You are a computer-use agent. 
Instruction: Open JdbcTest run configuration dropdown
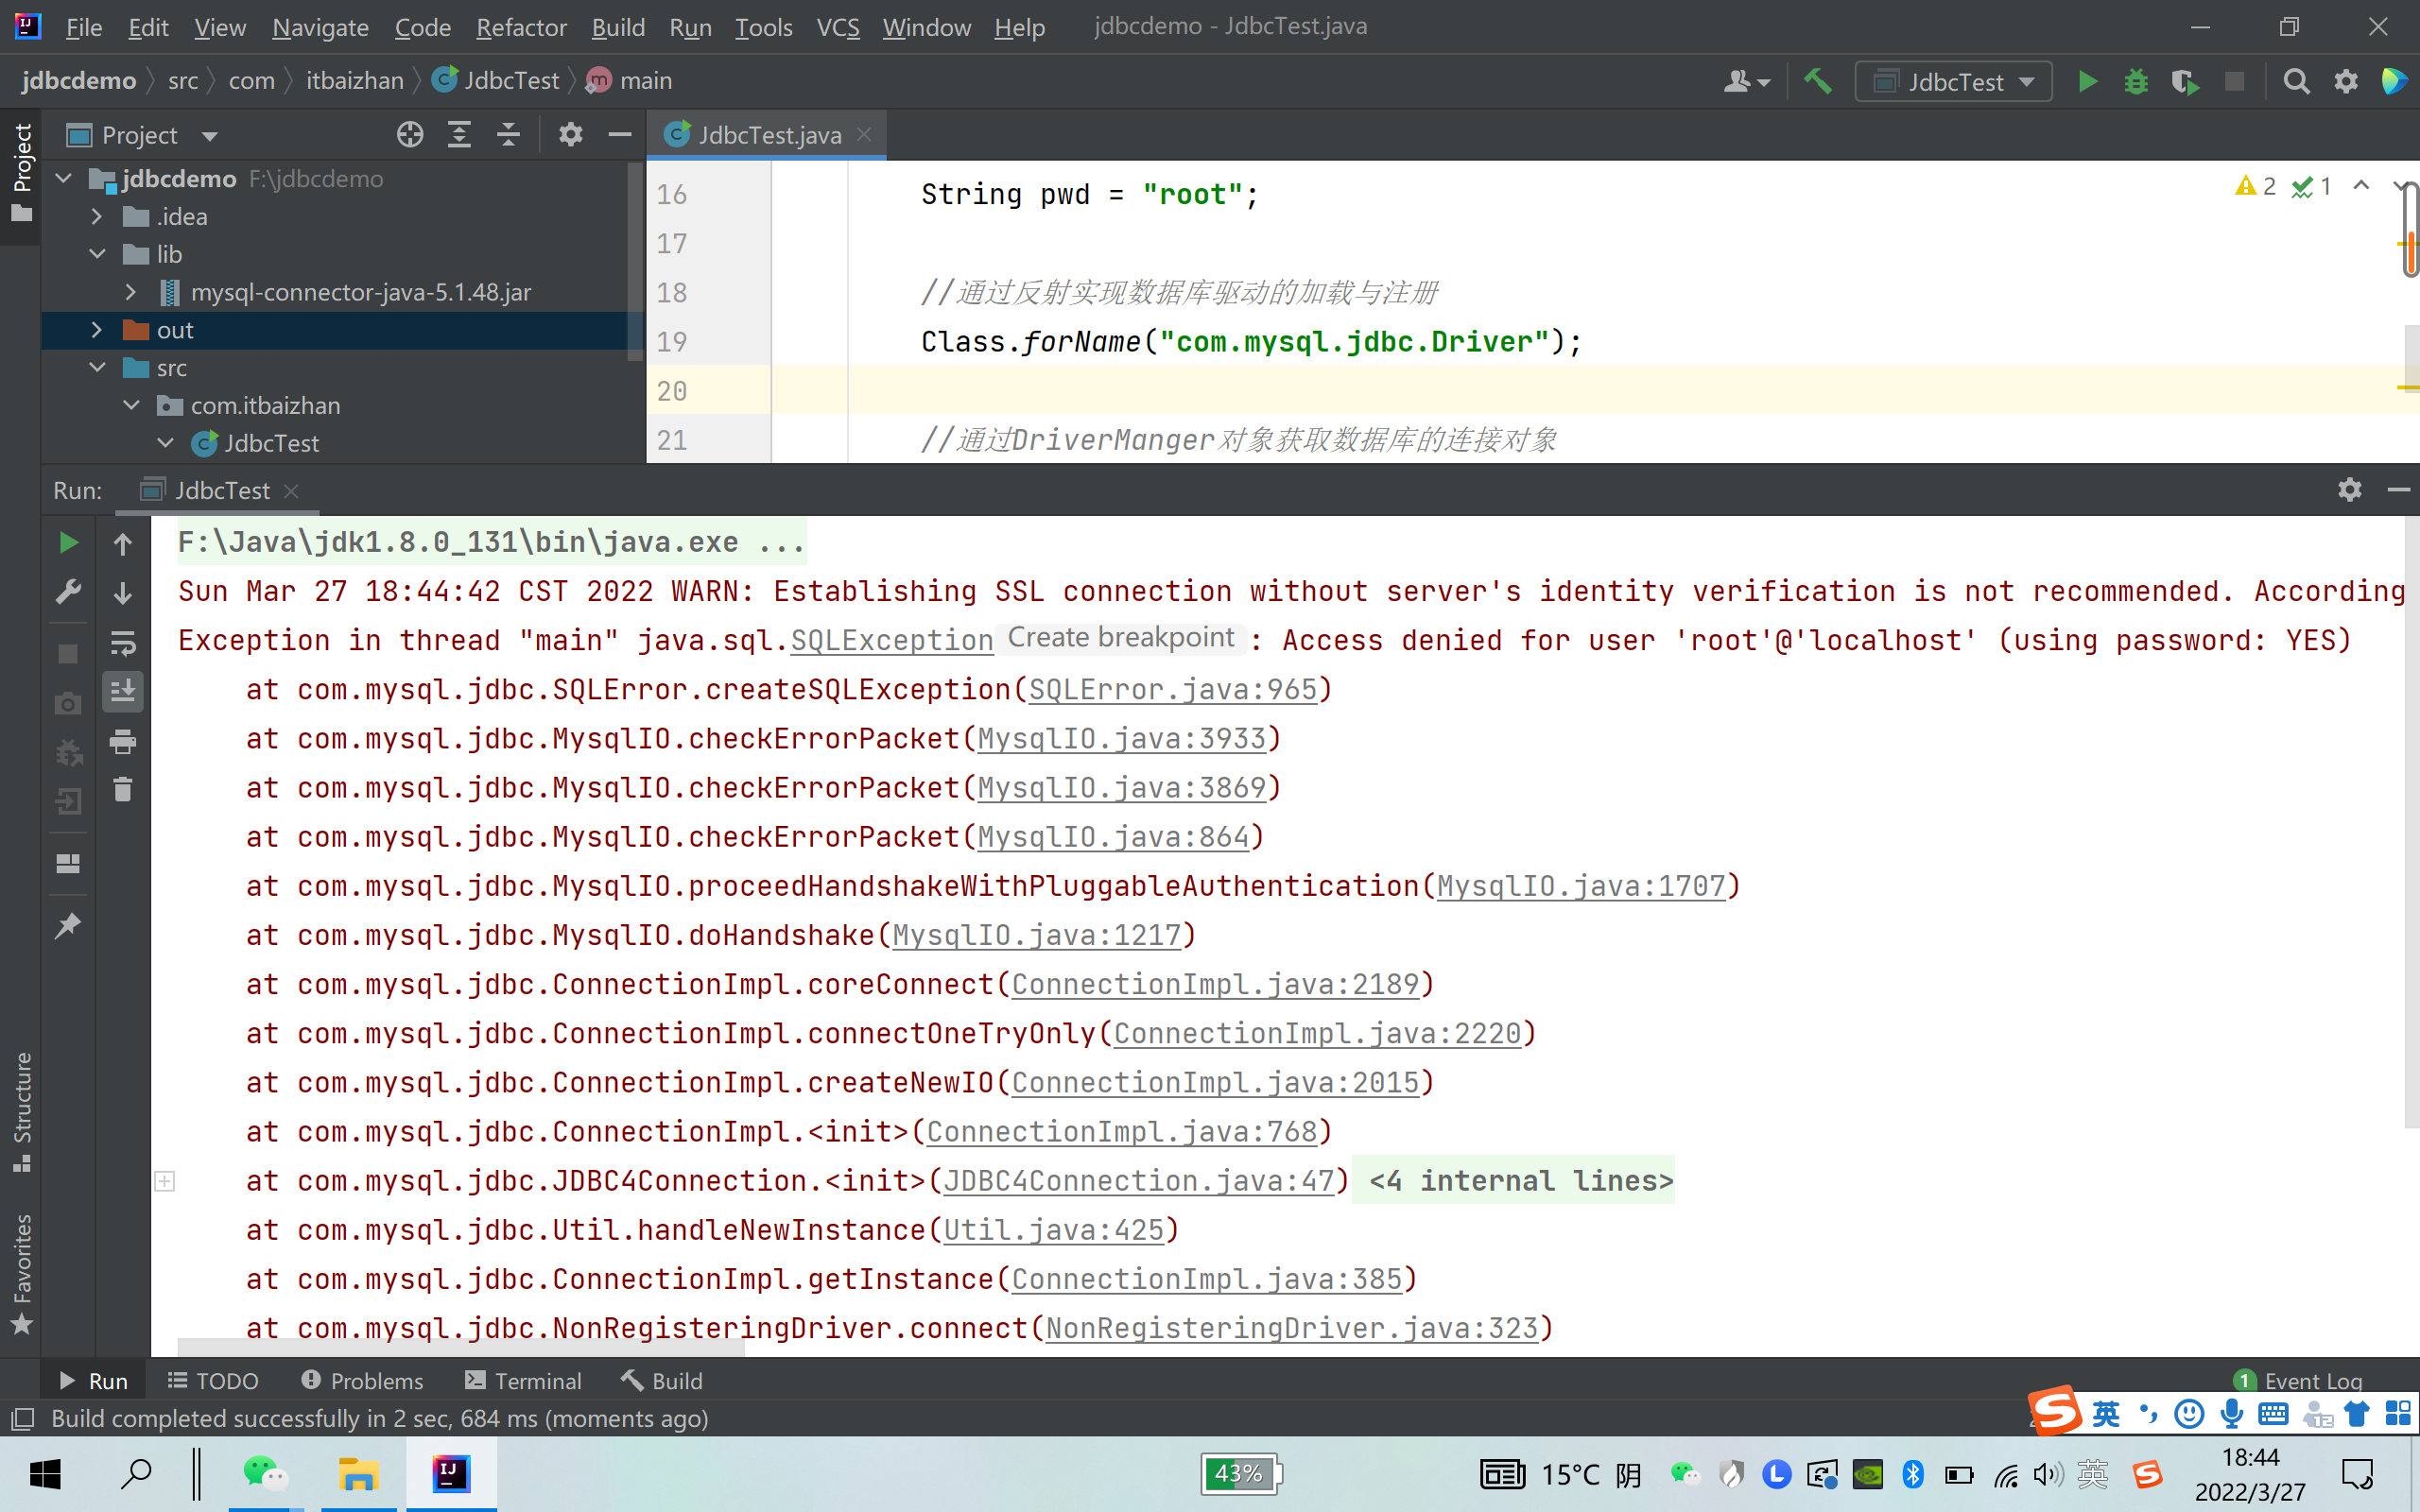click(1954, 81)
